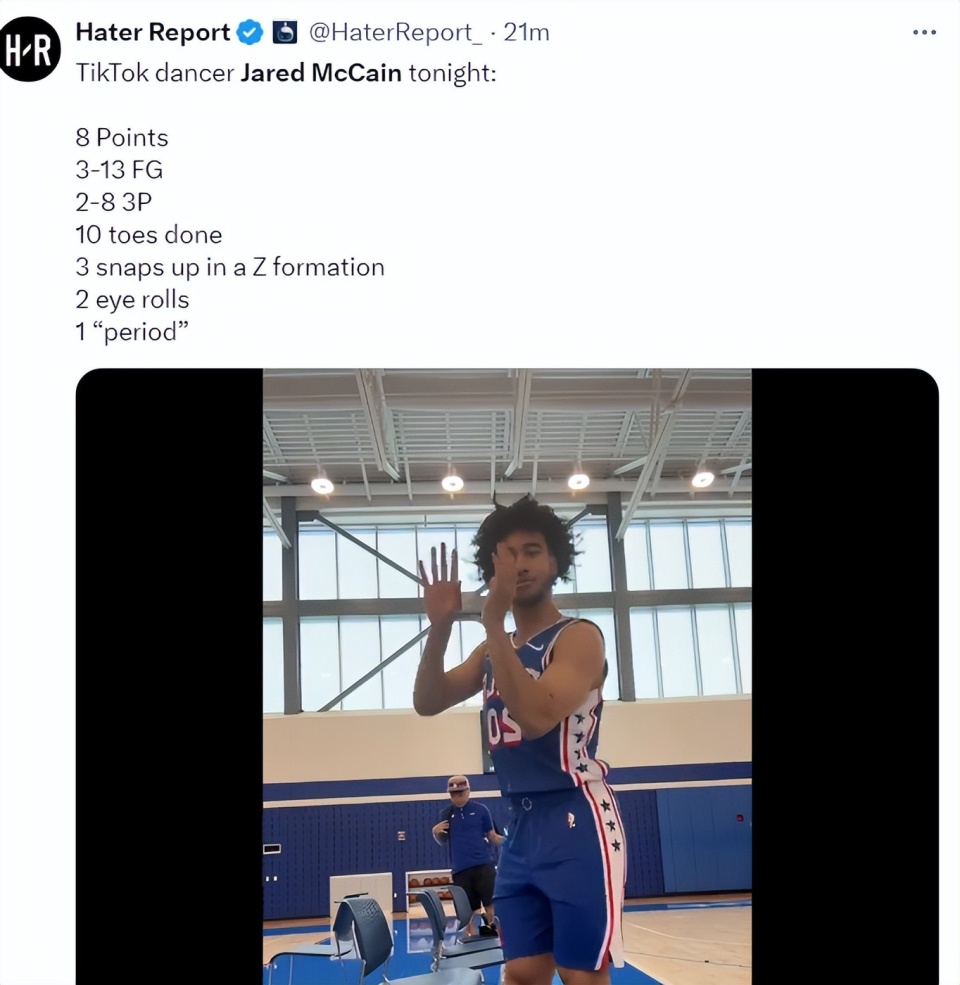Viewport: 960px width, 985px height.
Task: Click the "10 toes done" line
Action: tap(148, 235)
